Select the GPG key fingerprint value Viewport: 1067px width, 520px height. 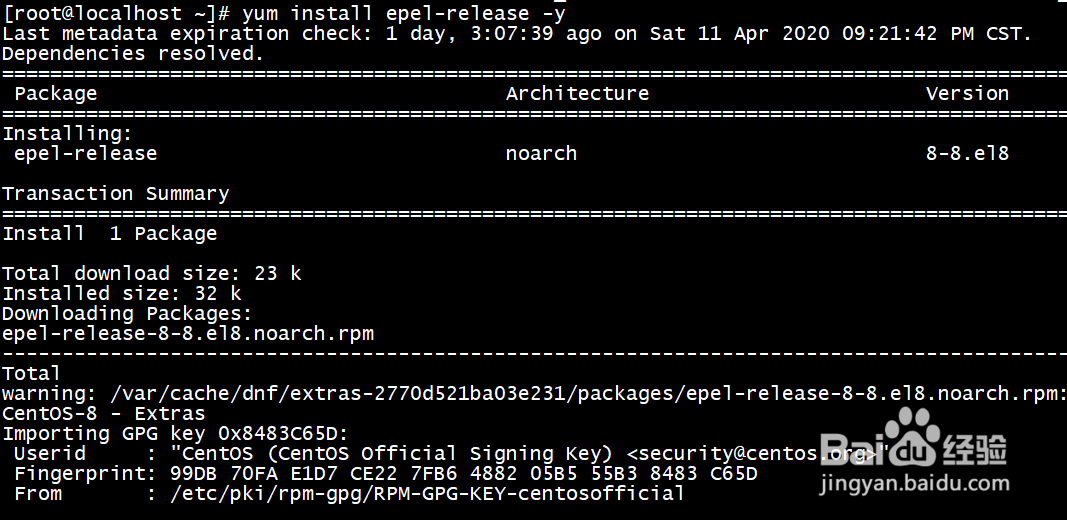(463, 473)
